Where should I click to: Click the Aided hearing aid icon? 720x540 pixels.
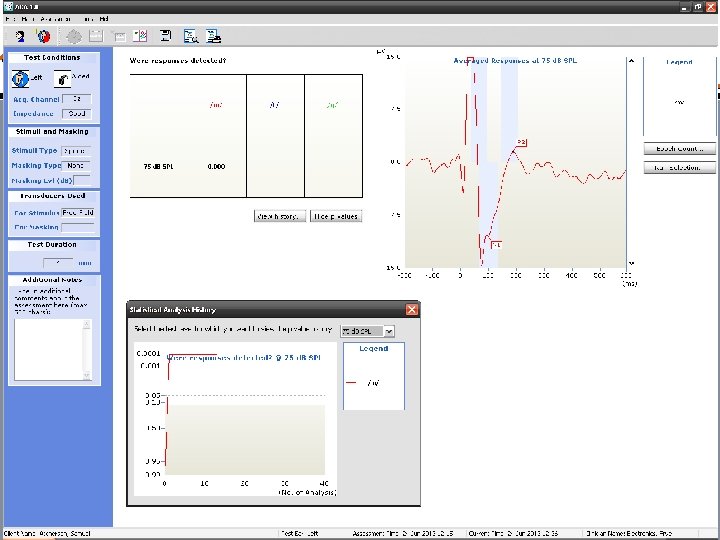62,79
